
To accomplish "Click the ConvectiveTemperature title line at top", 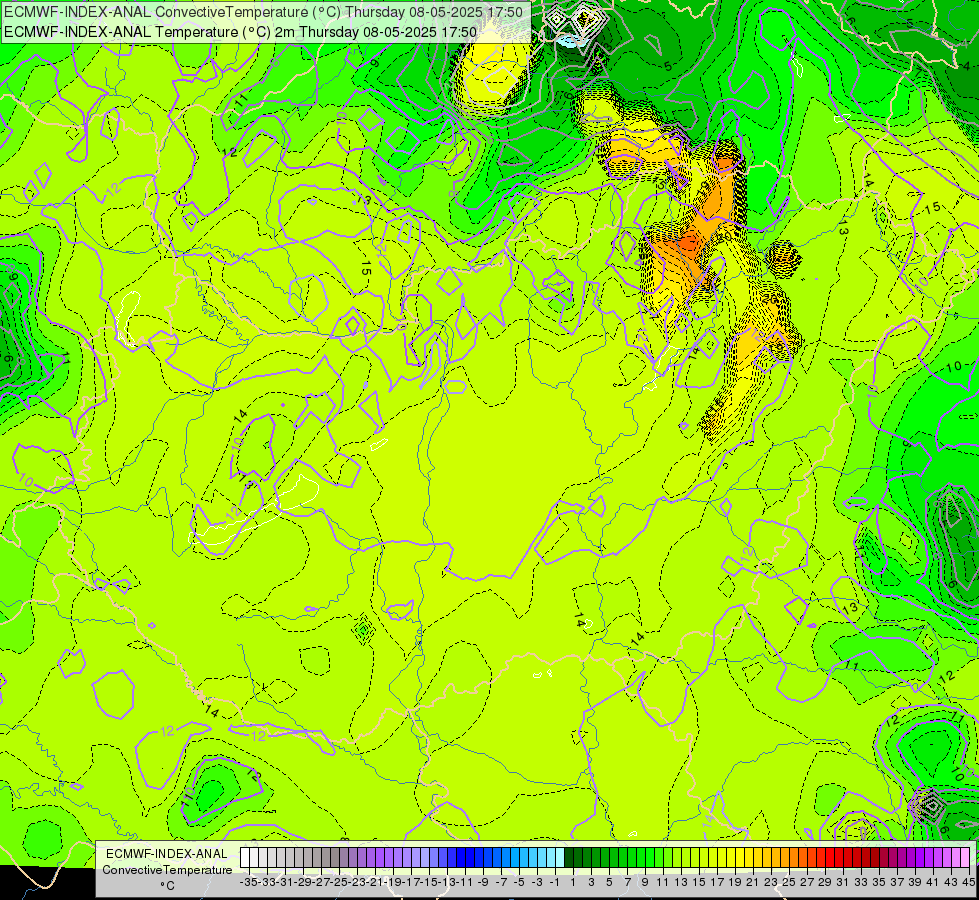I will (x=263, y=12).
